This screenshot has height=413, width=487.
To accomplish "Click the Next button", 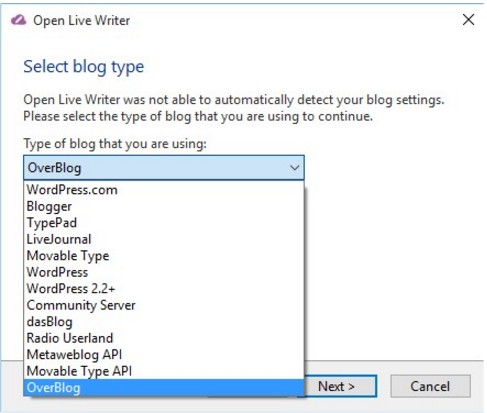I will tap(340, 386).
